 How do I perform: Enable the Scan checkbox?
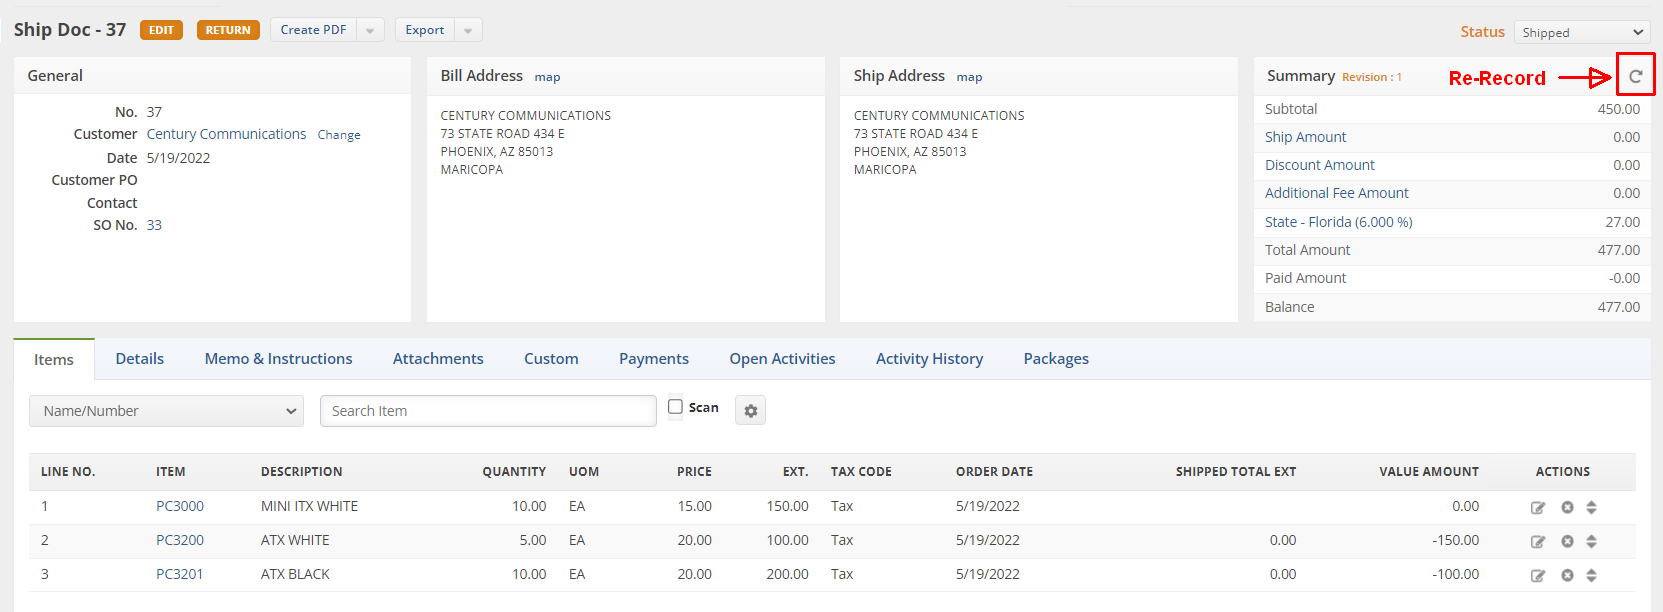(x=675, y=406)
